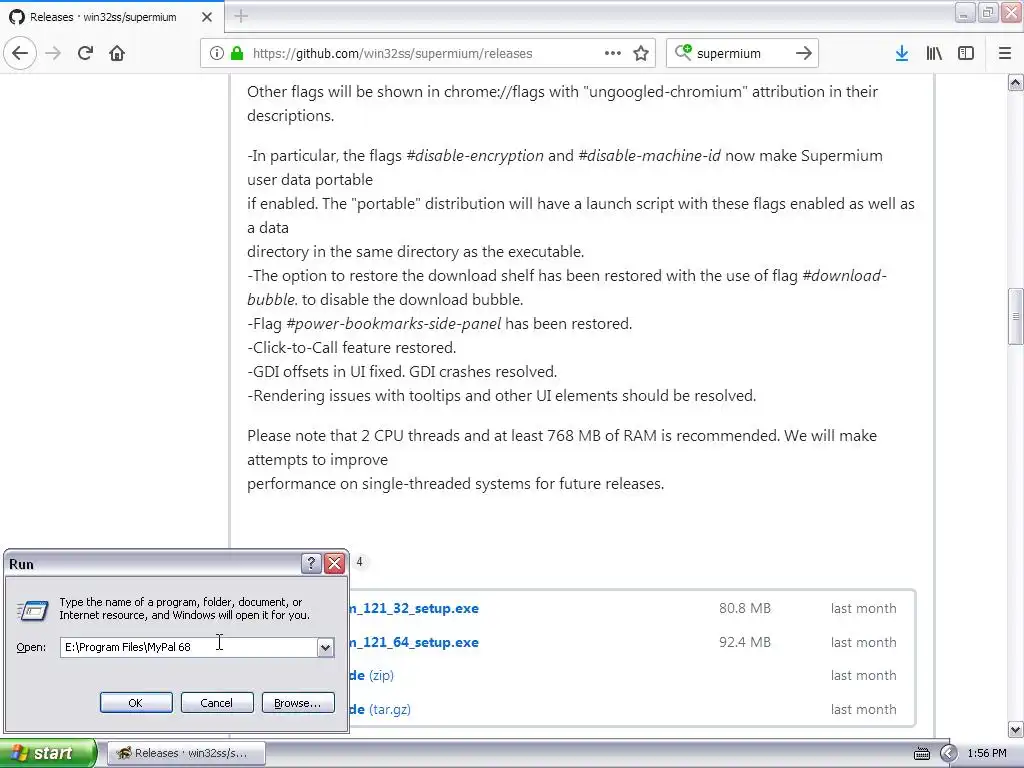Restore down the browser window
Viewport: 1024px width, 768px height.
[988, 12]
